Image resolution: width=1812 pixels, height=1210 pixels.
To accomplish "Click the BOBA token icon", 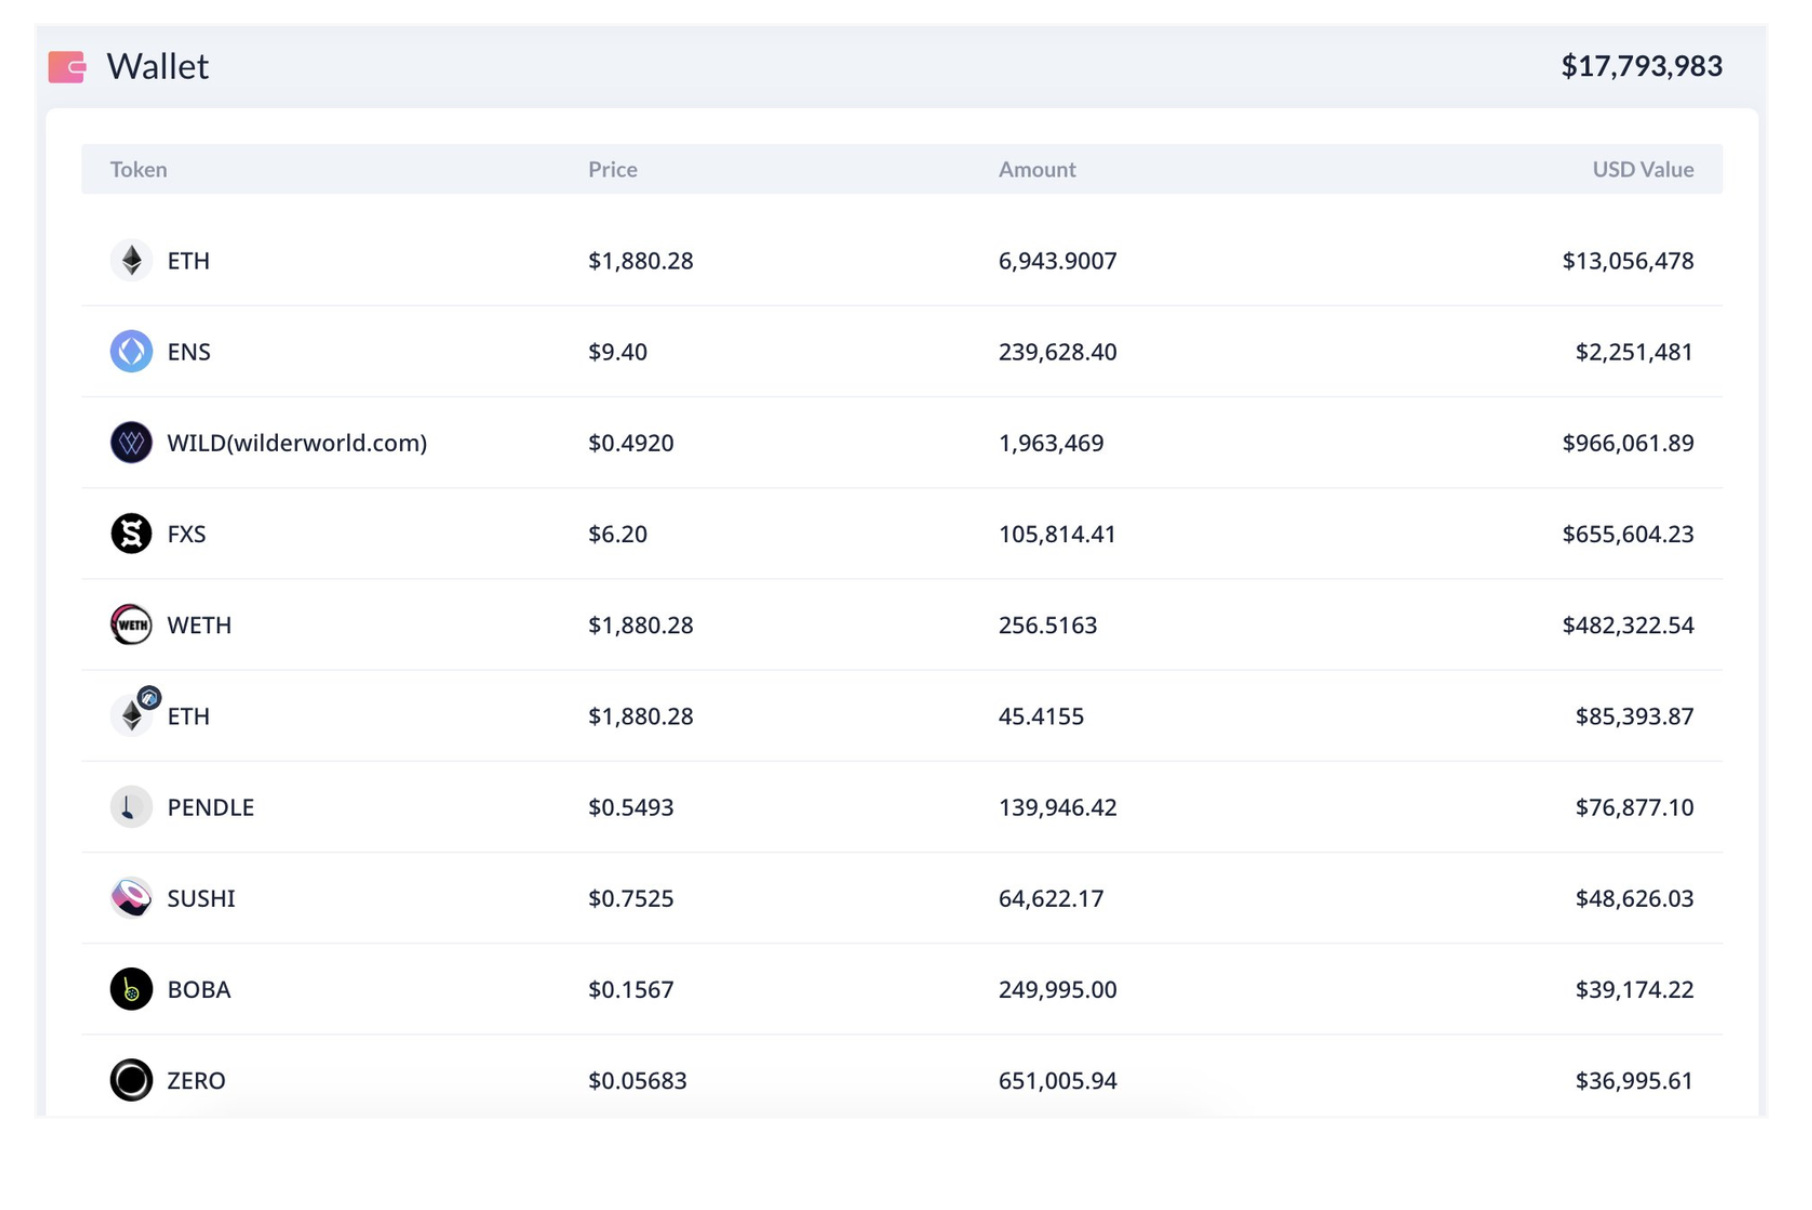I will (131, 989).
